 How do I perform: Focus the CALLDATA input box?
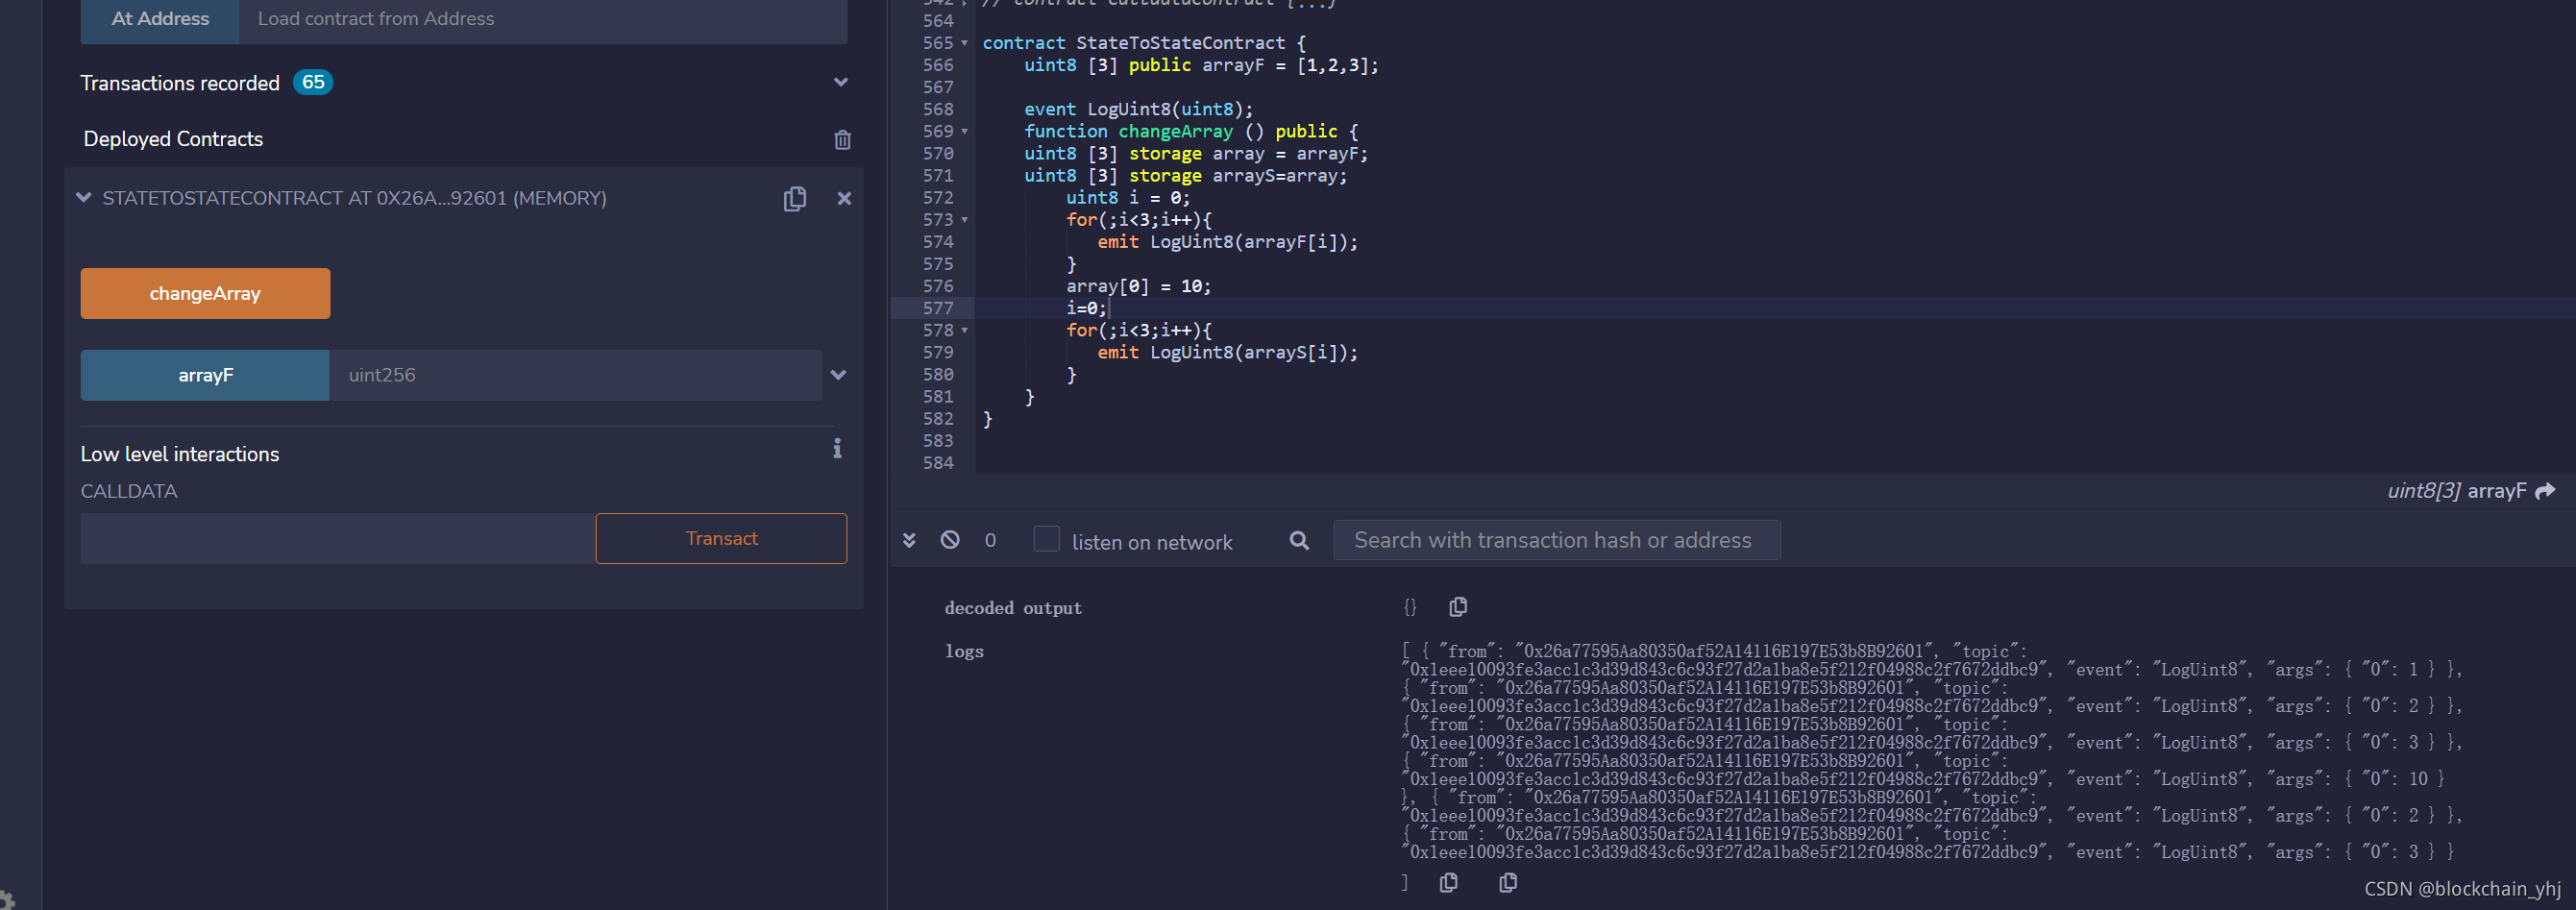point(338,539)
